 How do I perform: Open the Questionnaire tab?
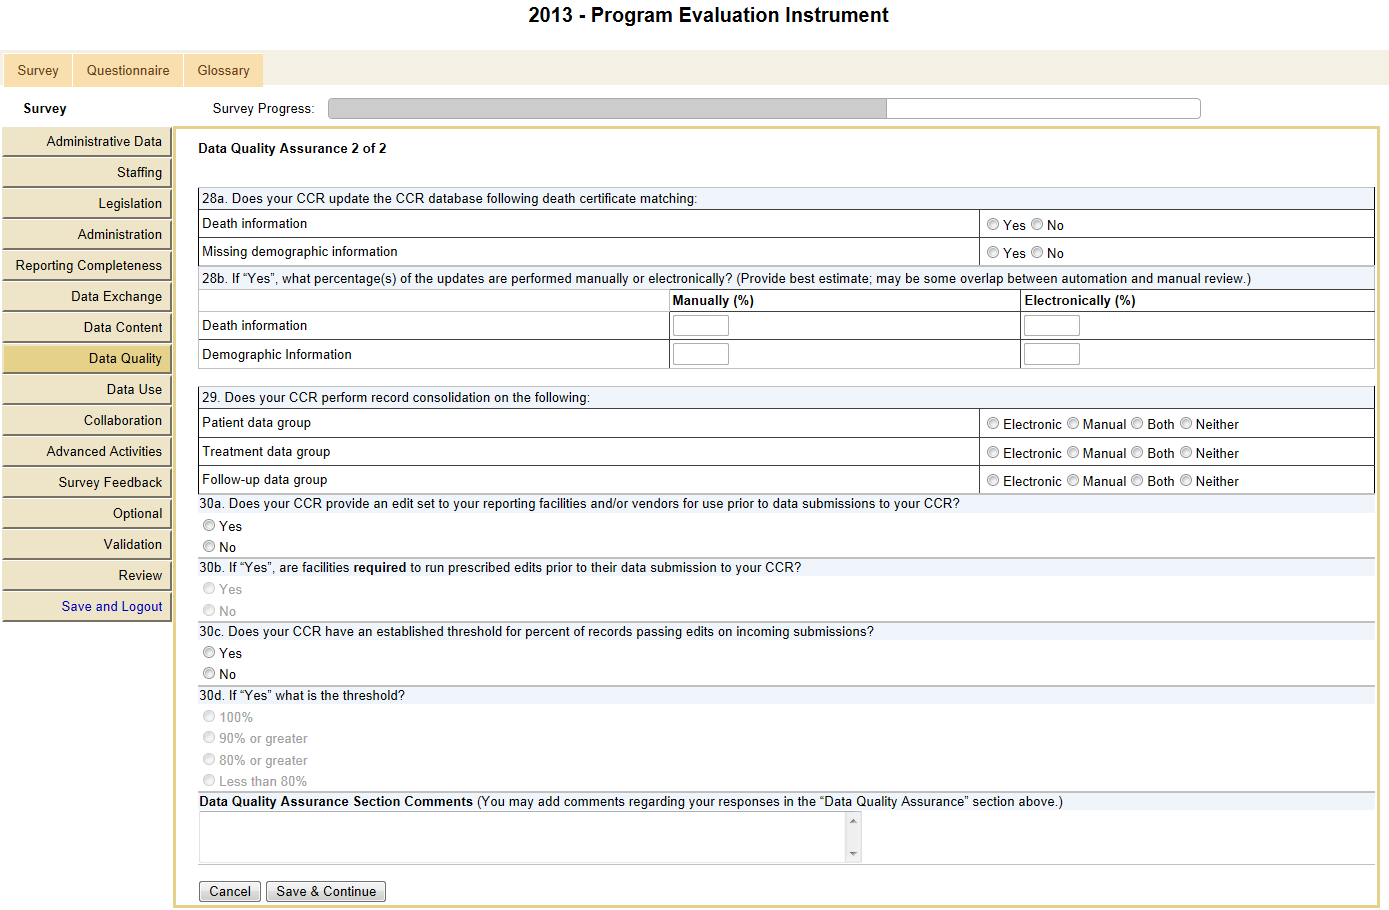[128, 71]
